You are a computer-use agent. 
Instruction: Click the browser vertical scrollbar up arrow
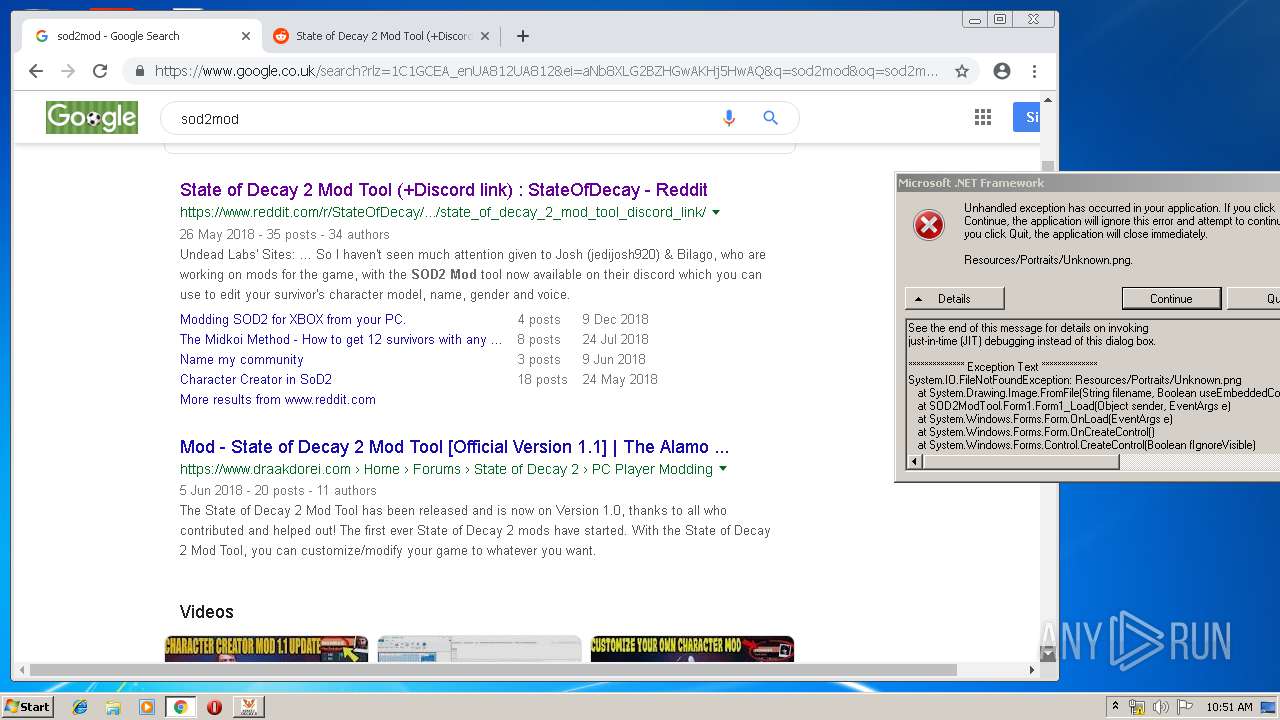coord(1048,100)
